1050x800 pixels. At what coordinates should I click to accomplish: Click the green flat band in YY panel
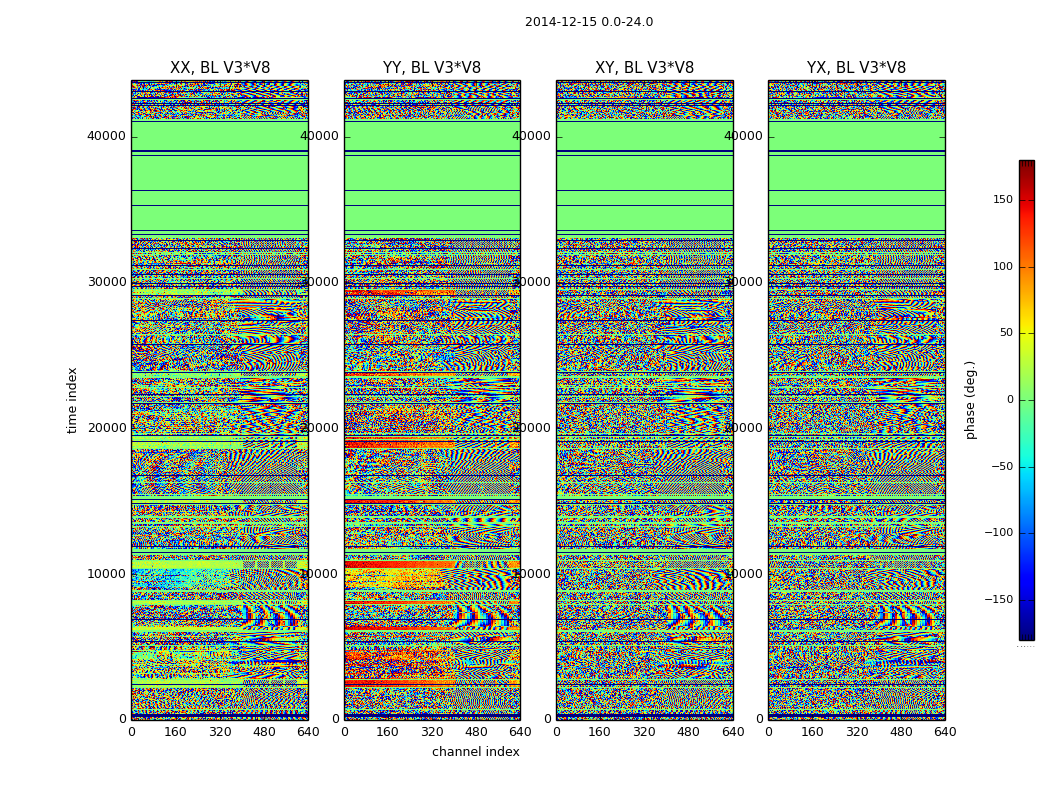coord(433,177)
